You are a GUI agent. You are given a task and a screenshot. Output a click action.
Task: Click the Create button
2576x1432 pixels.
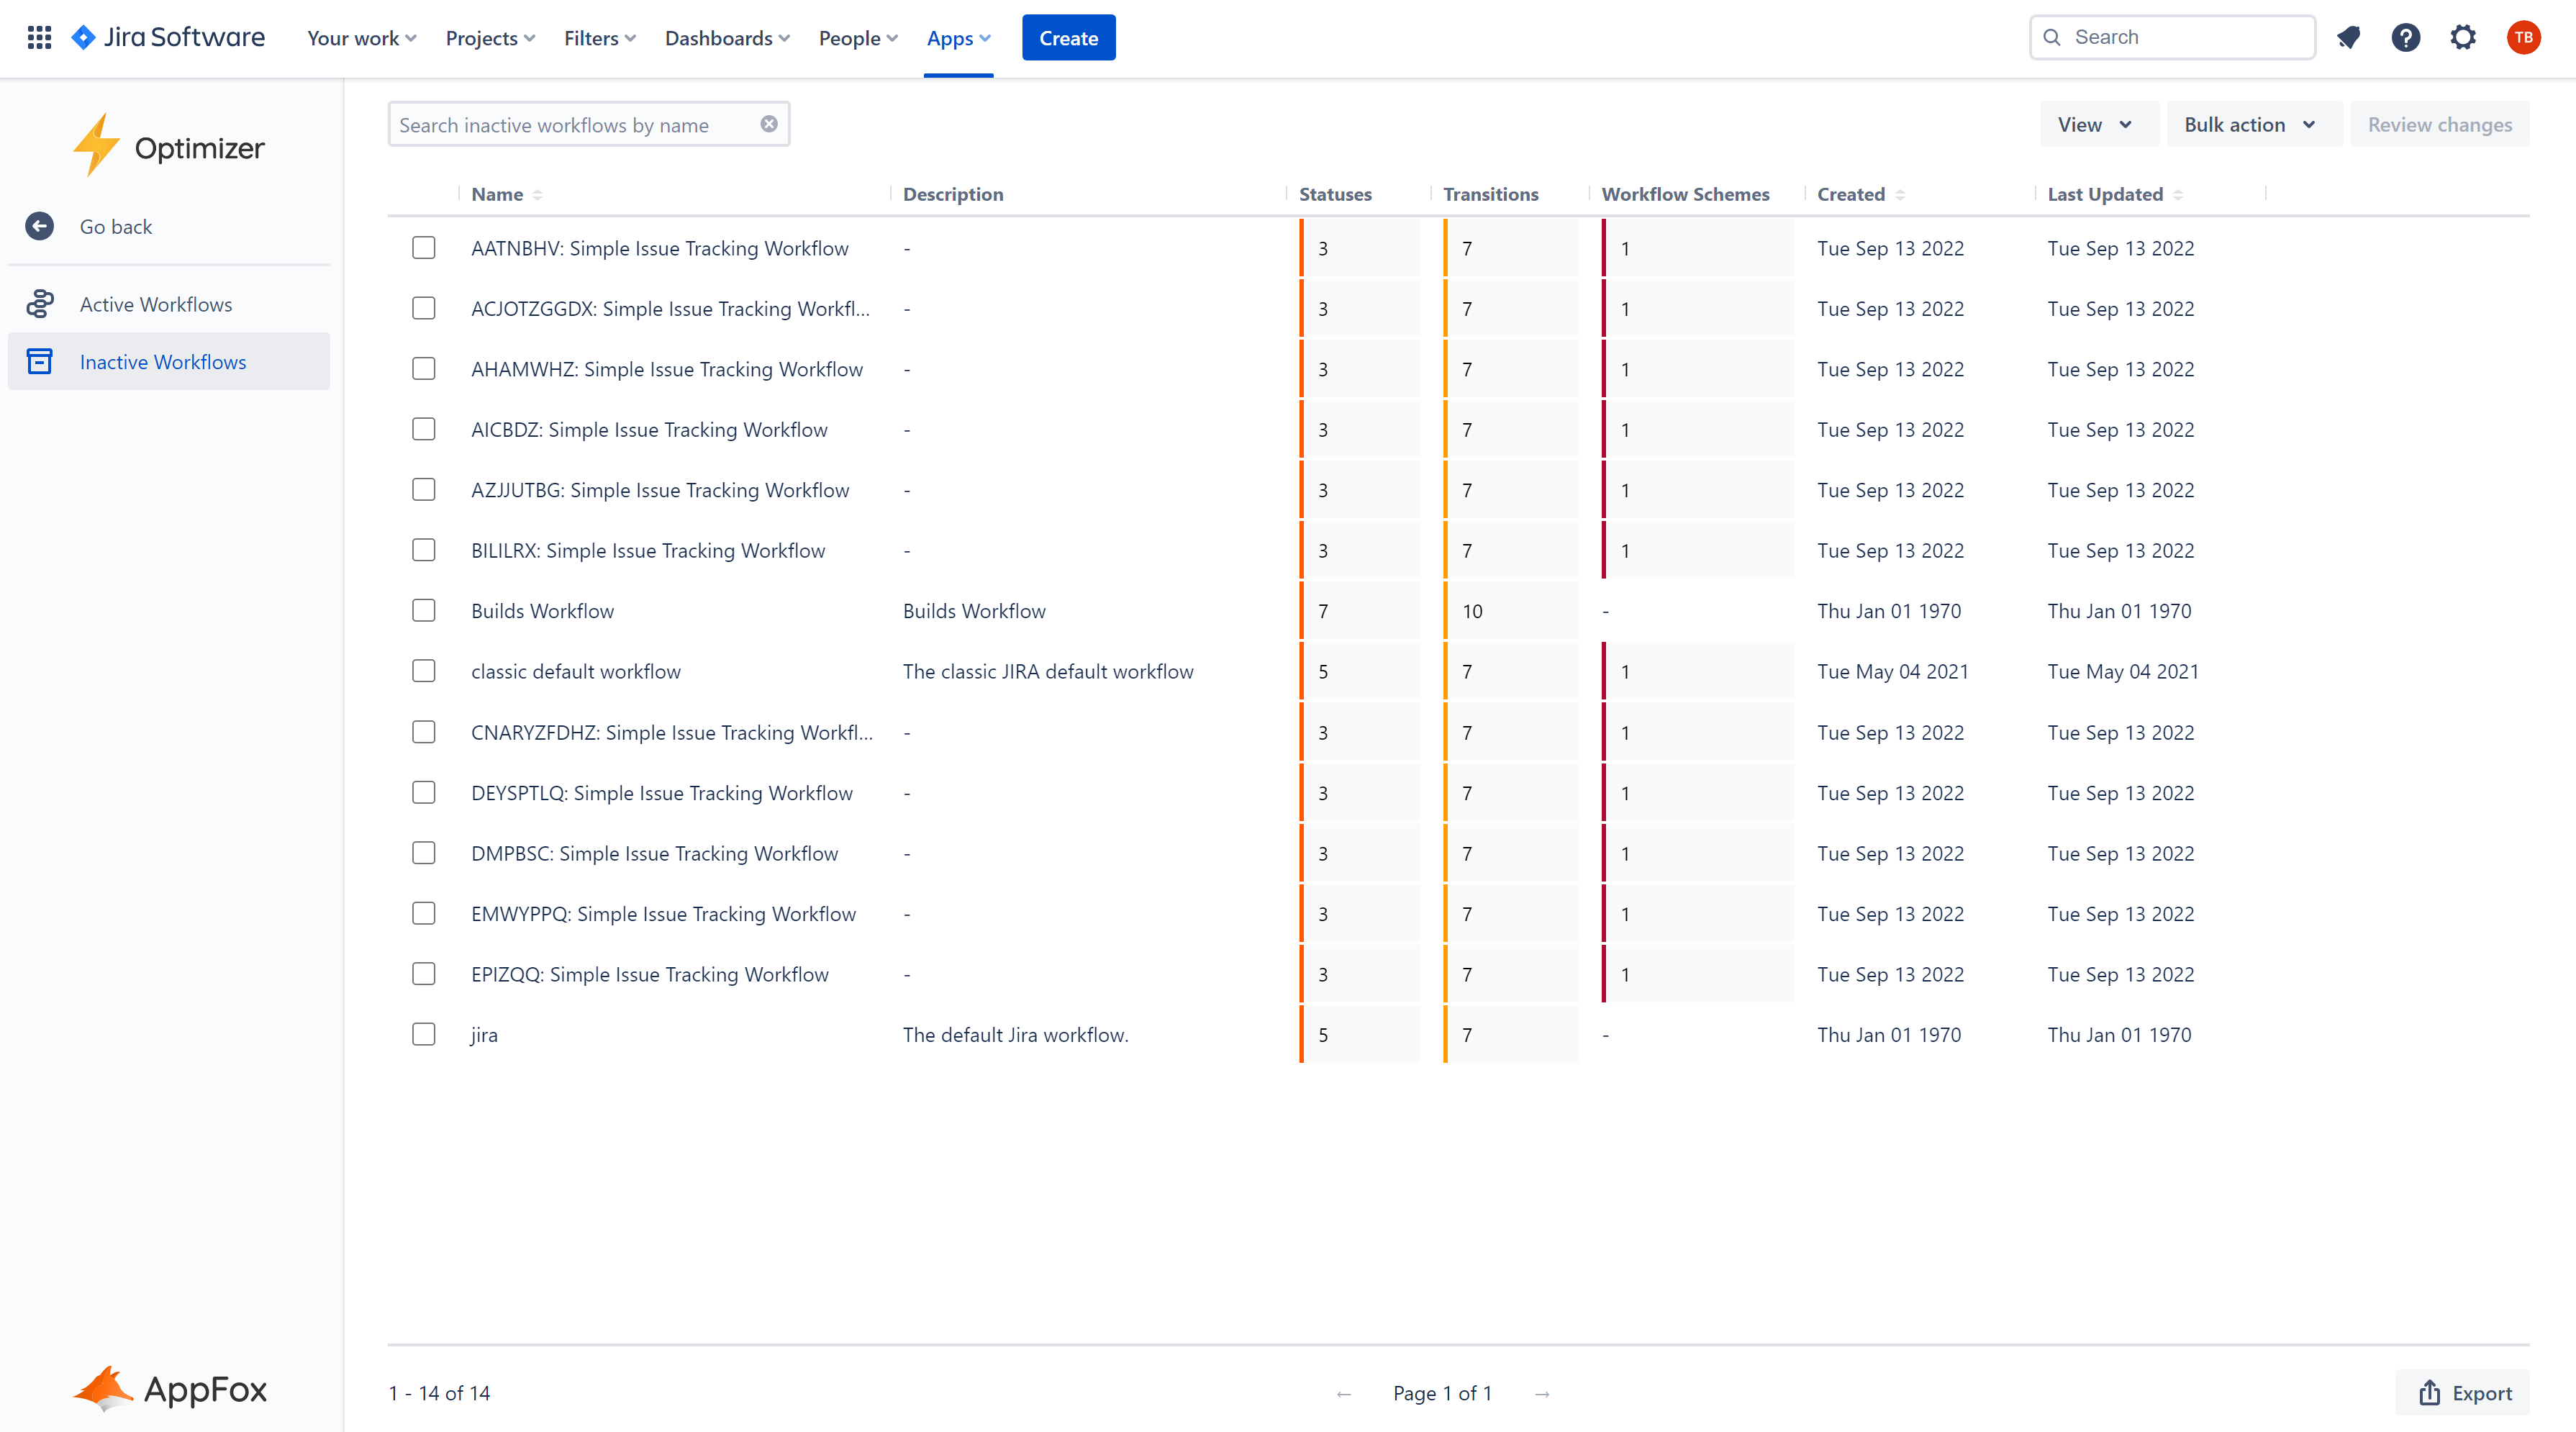(1068, 38)
